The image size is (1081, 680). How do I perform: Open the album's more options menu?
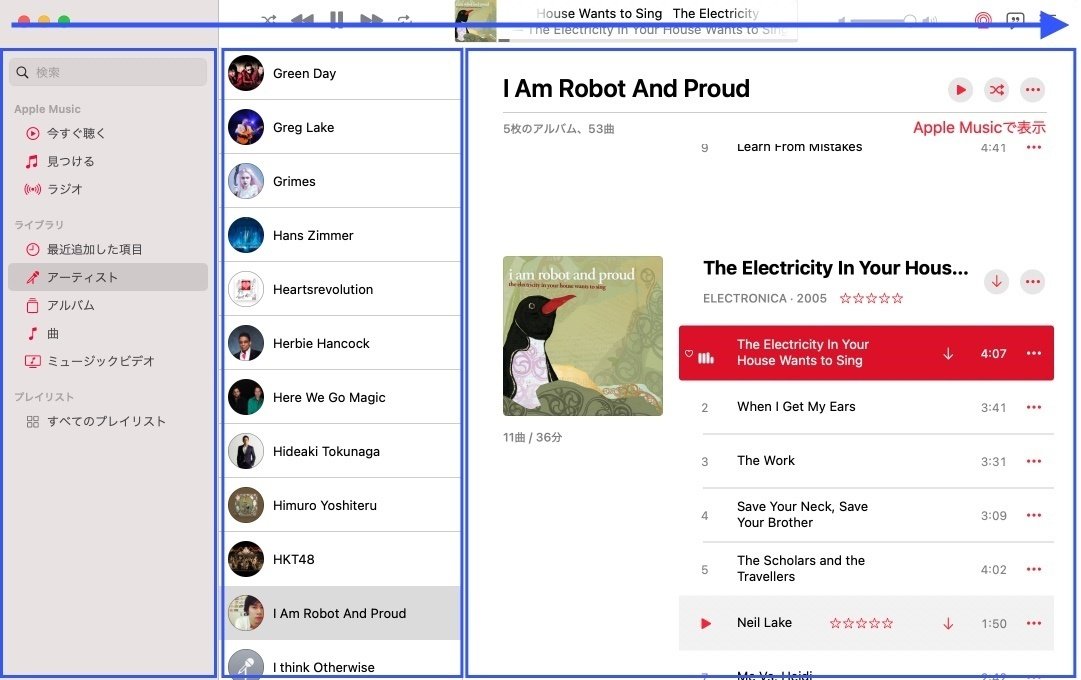pyautogui.click(x=1033, y=281)
